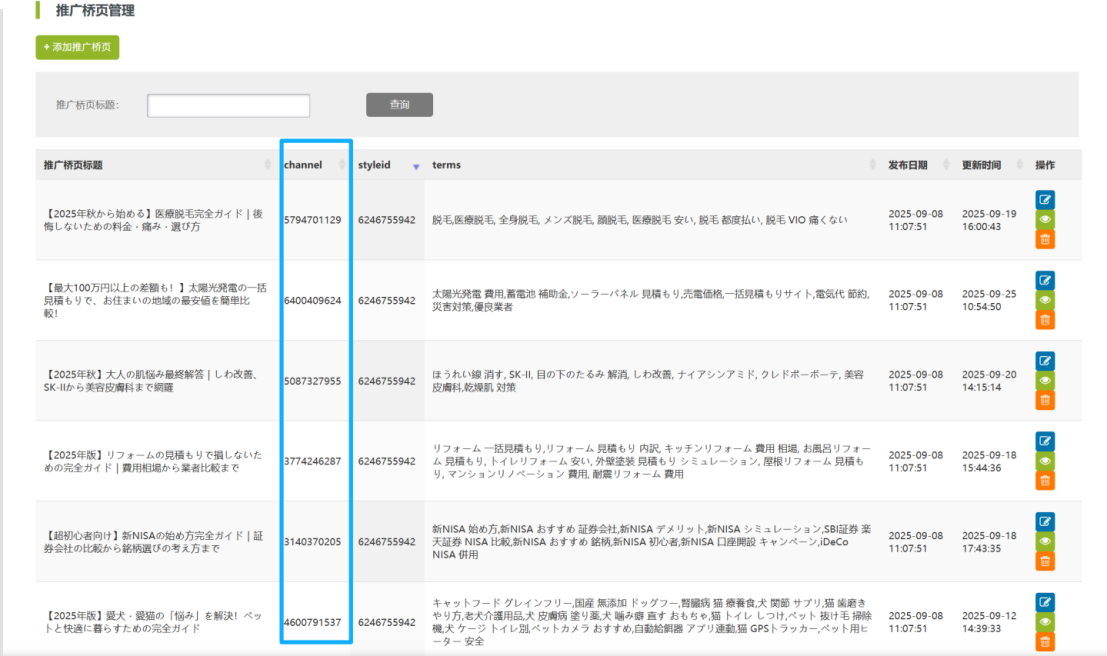Viewport: 1107px width, 656px height.
Task: View the リフォーム row via eye icon
Action: pyautogui.click(x=1045, y=461)
